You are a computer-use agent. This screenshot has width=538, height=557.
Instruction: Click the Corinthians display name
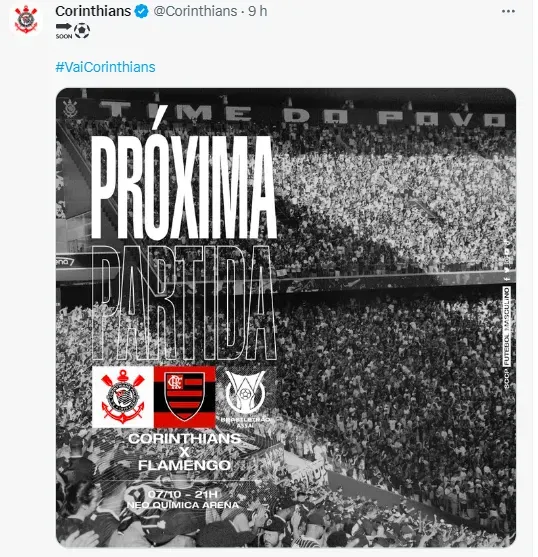[x=93, y=11]
